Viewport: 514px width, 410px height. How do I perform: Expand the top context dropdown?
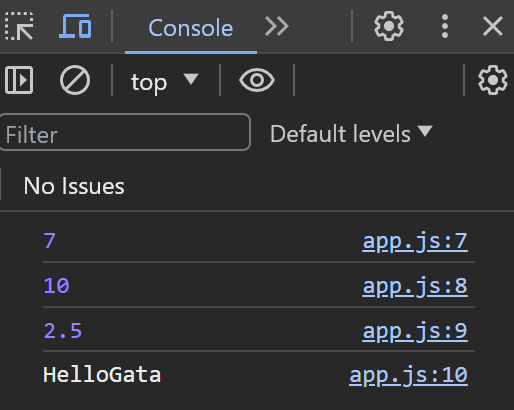(x=165, y=81)
